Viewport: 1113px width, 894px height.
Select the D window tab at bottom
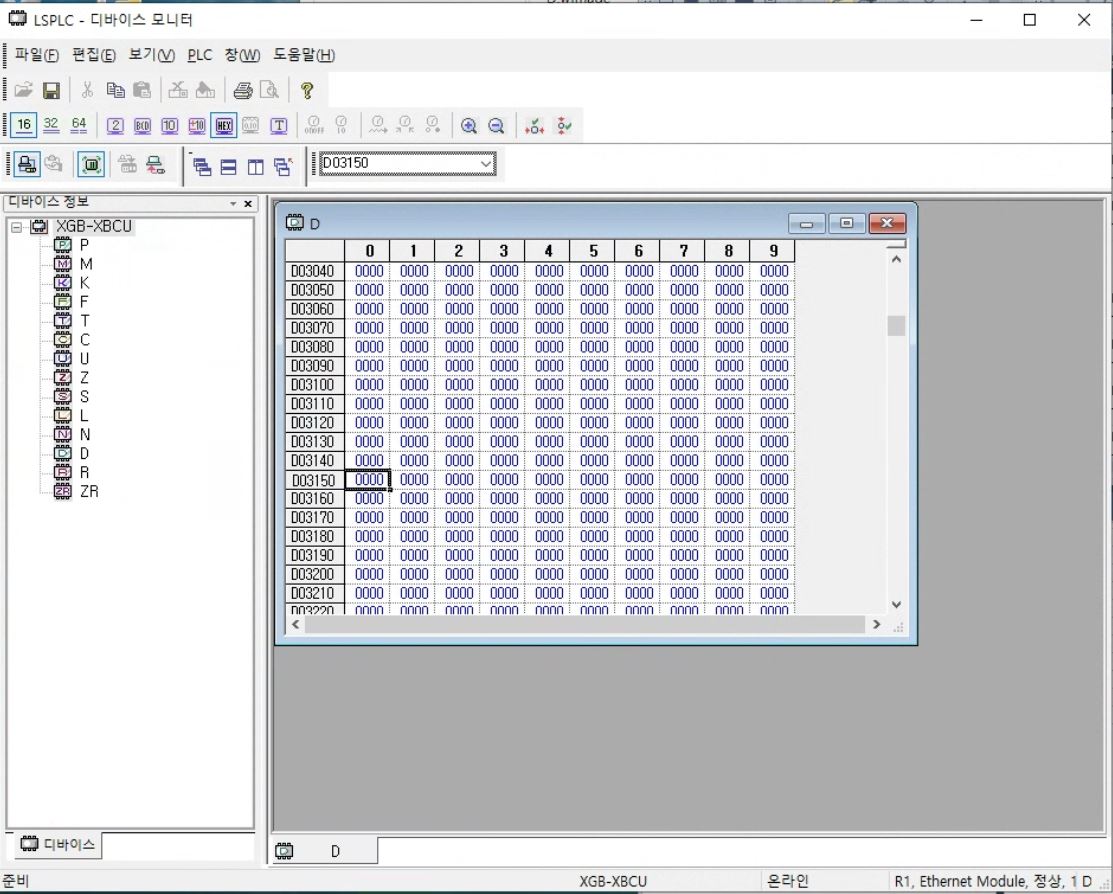click(x=324, y=851)
